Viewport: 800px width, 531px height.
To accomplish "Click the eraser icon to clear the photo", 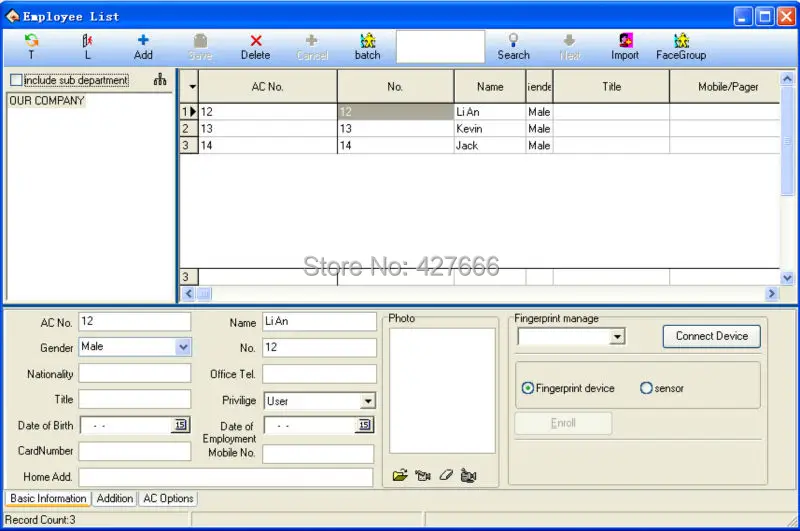I will 446,475.
